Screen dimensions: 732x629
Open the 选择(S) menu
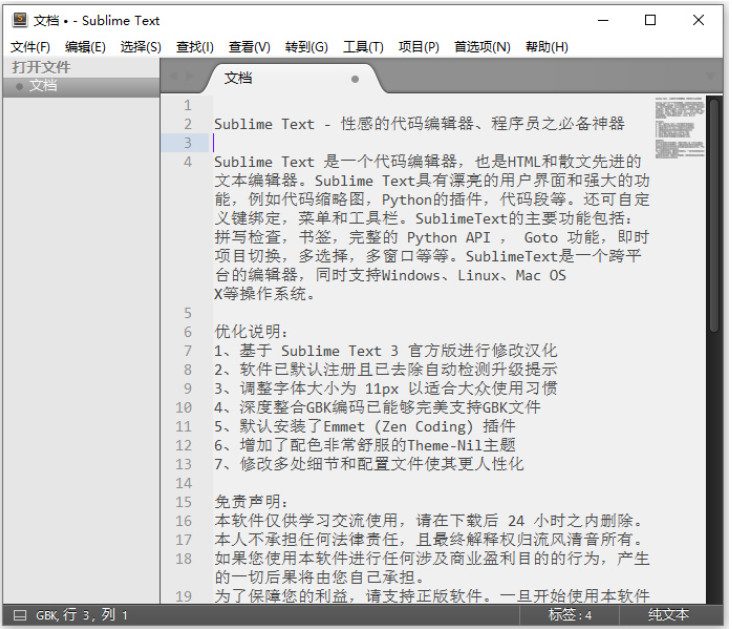(x=141, y=47)
